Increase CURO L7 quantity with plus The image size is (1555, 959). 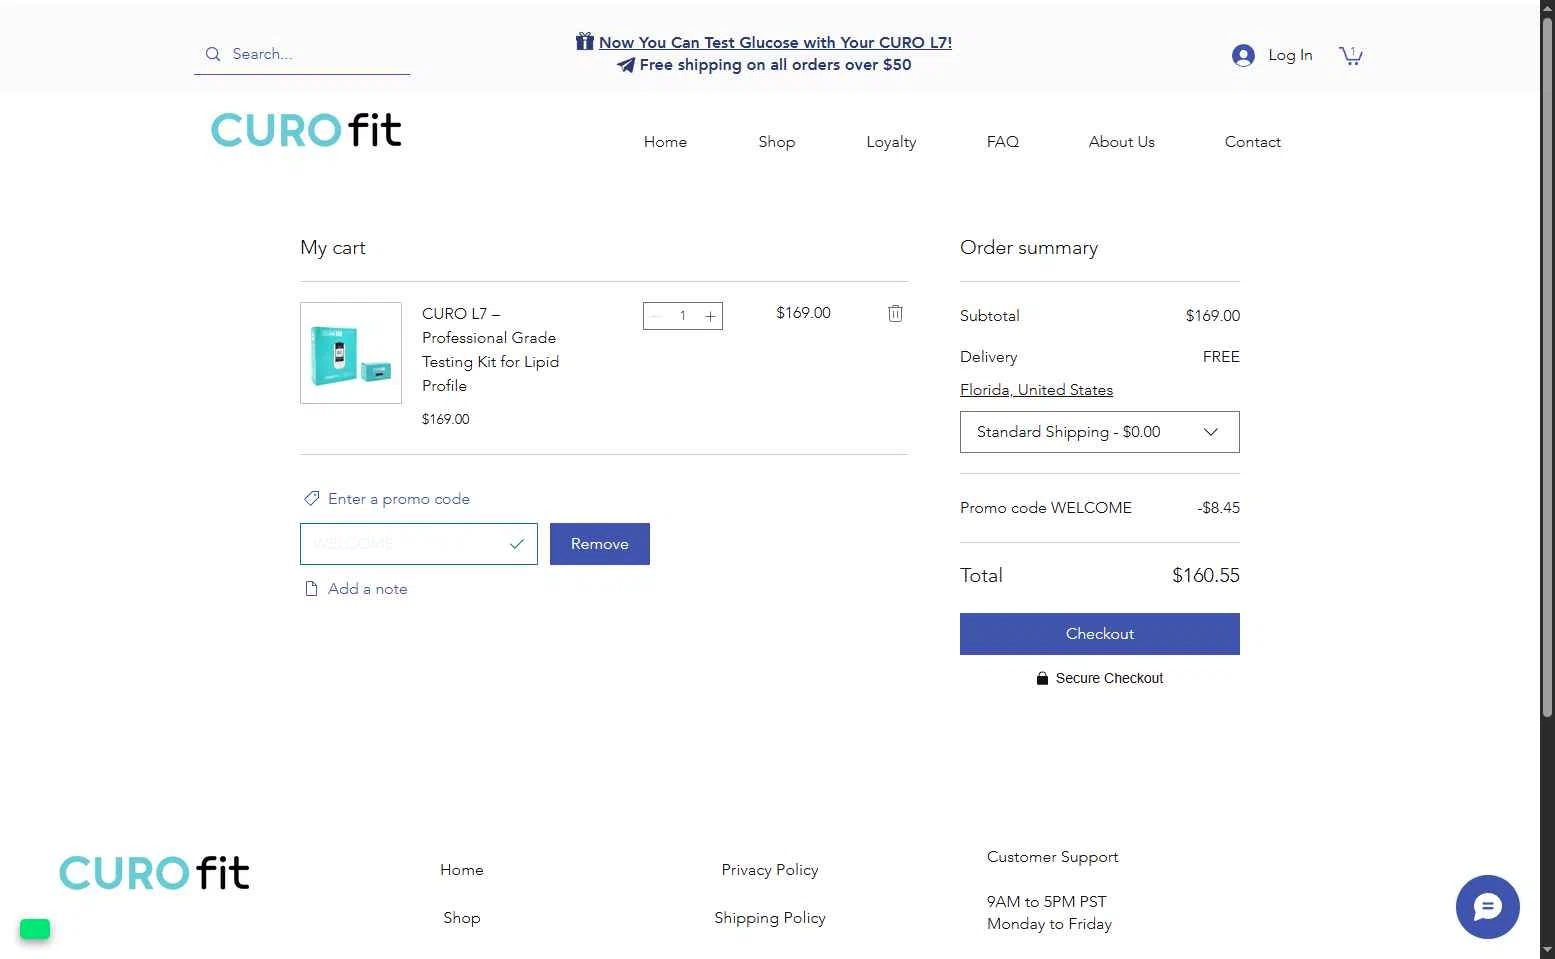710,316
